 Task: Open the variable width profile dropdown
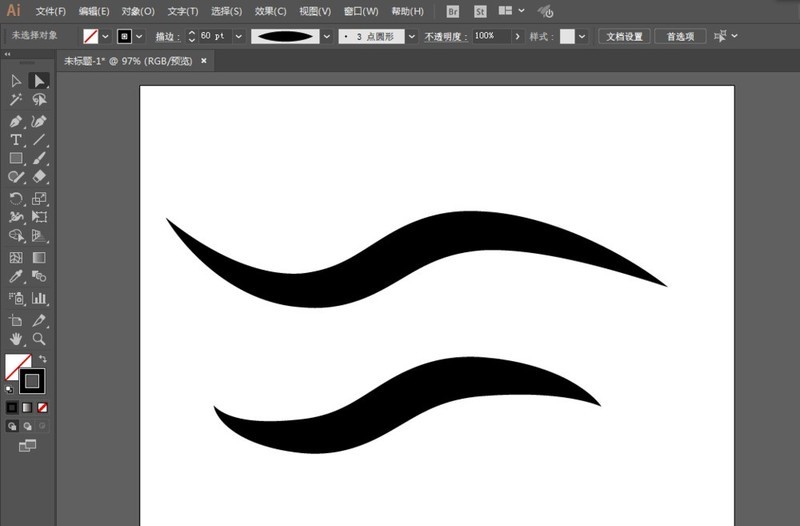327,36
